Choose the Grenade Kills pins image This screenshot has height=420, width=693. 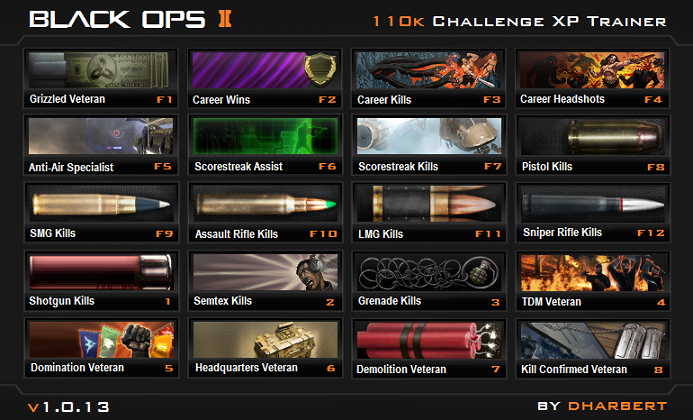click(x=429, y=271)
